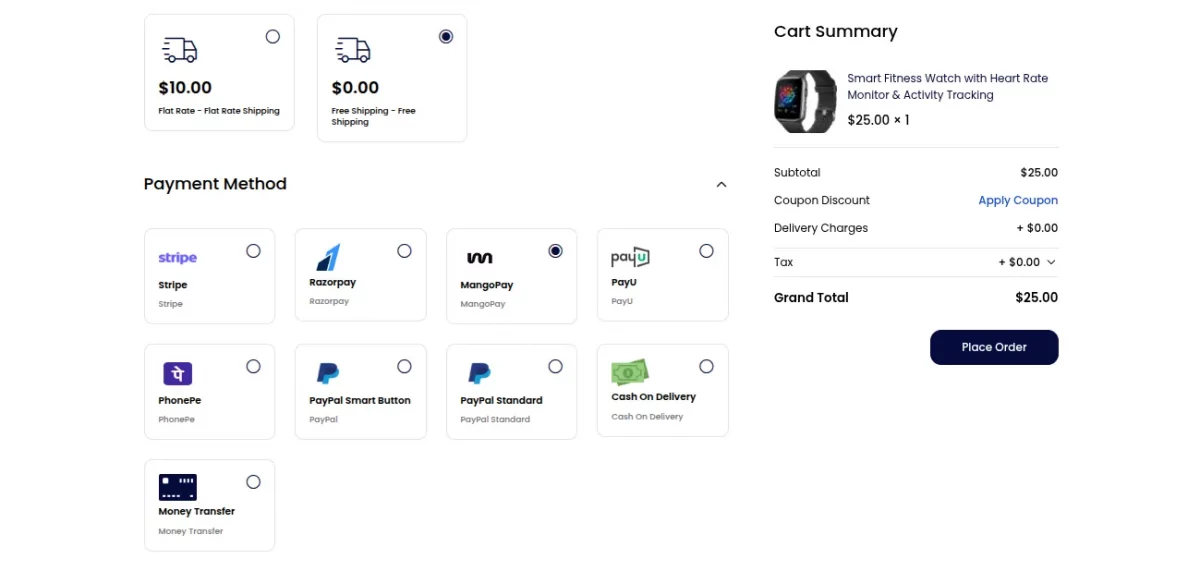Choose PayU payment radio button

[x=706, y=251]
